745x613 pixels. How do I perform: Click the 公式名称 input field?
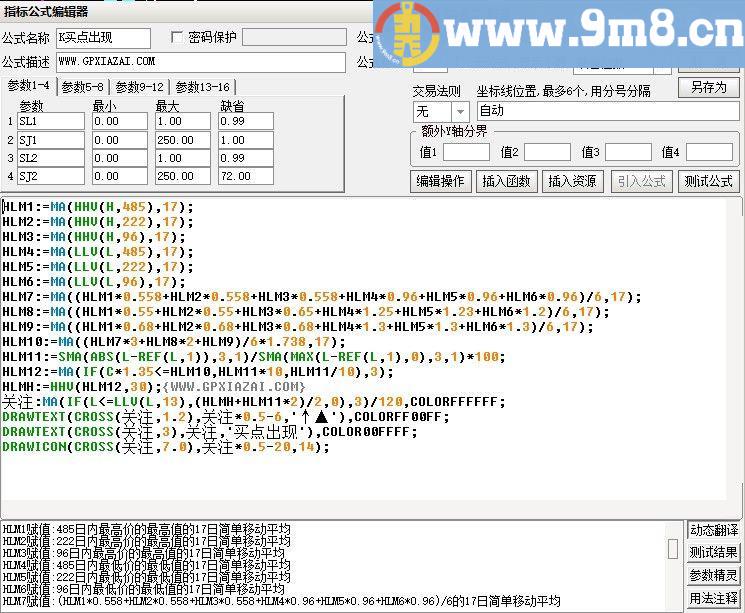[x=104, y=38]
